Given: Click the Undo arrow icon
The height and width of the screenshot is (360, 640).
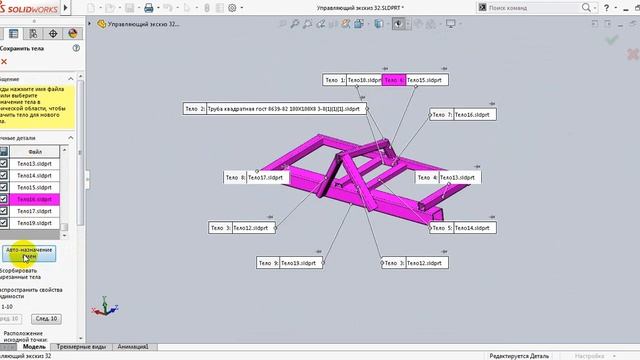Looking at the screenshot, I should click(167, 7).
